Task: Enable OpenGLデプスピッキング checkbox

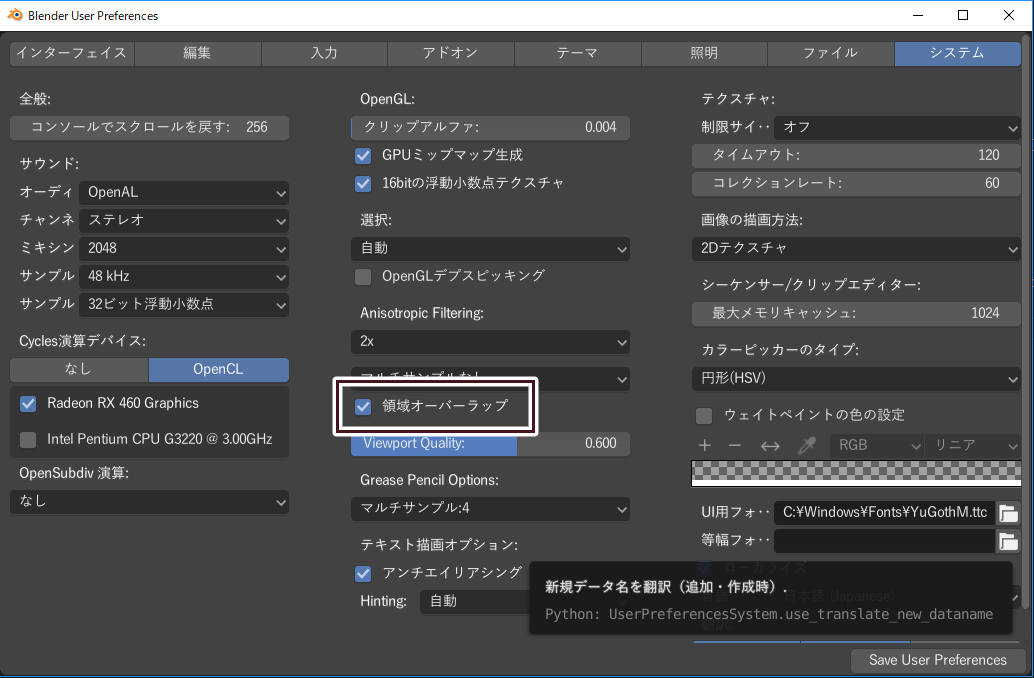Action: tap(363, 276)
